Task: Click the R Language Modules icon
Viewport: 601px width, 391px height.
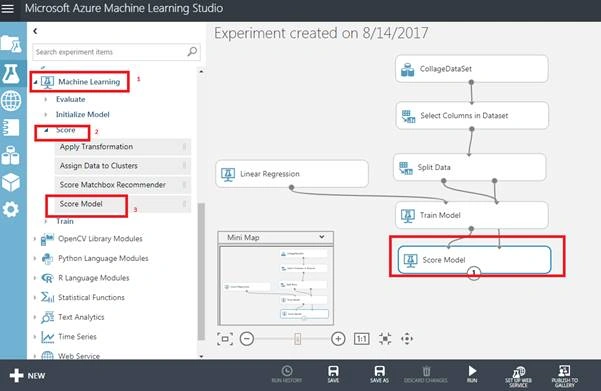Action: pos(47,278)
